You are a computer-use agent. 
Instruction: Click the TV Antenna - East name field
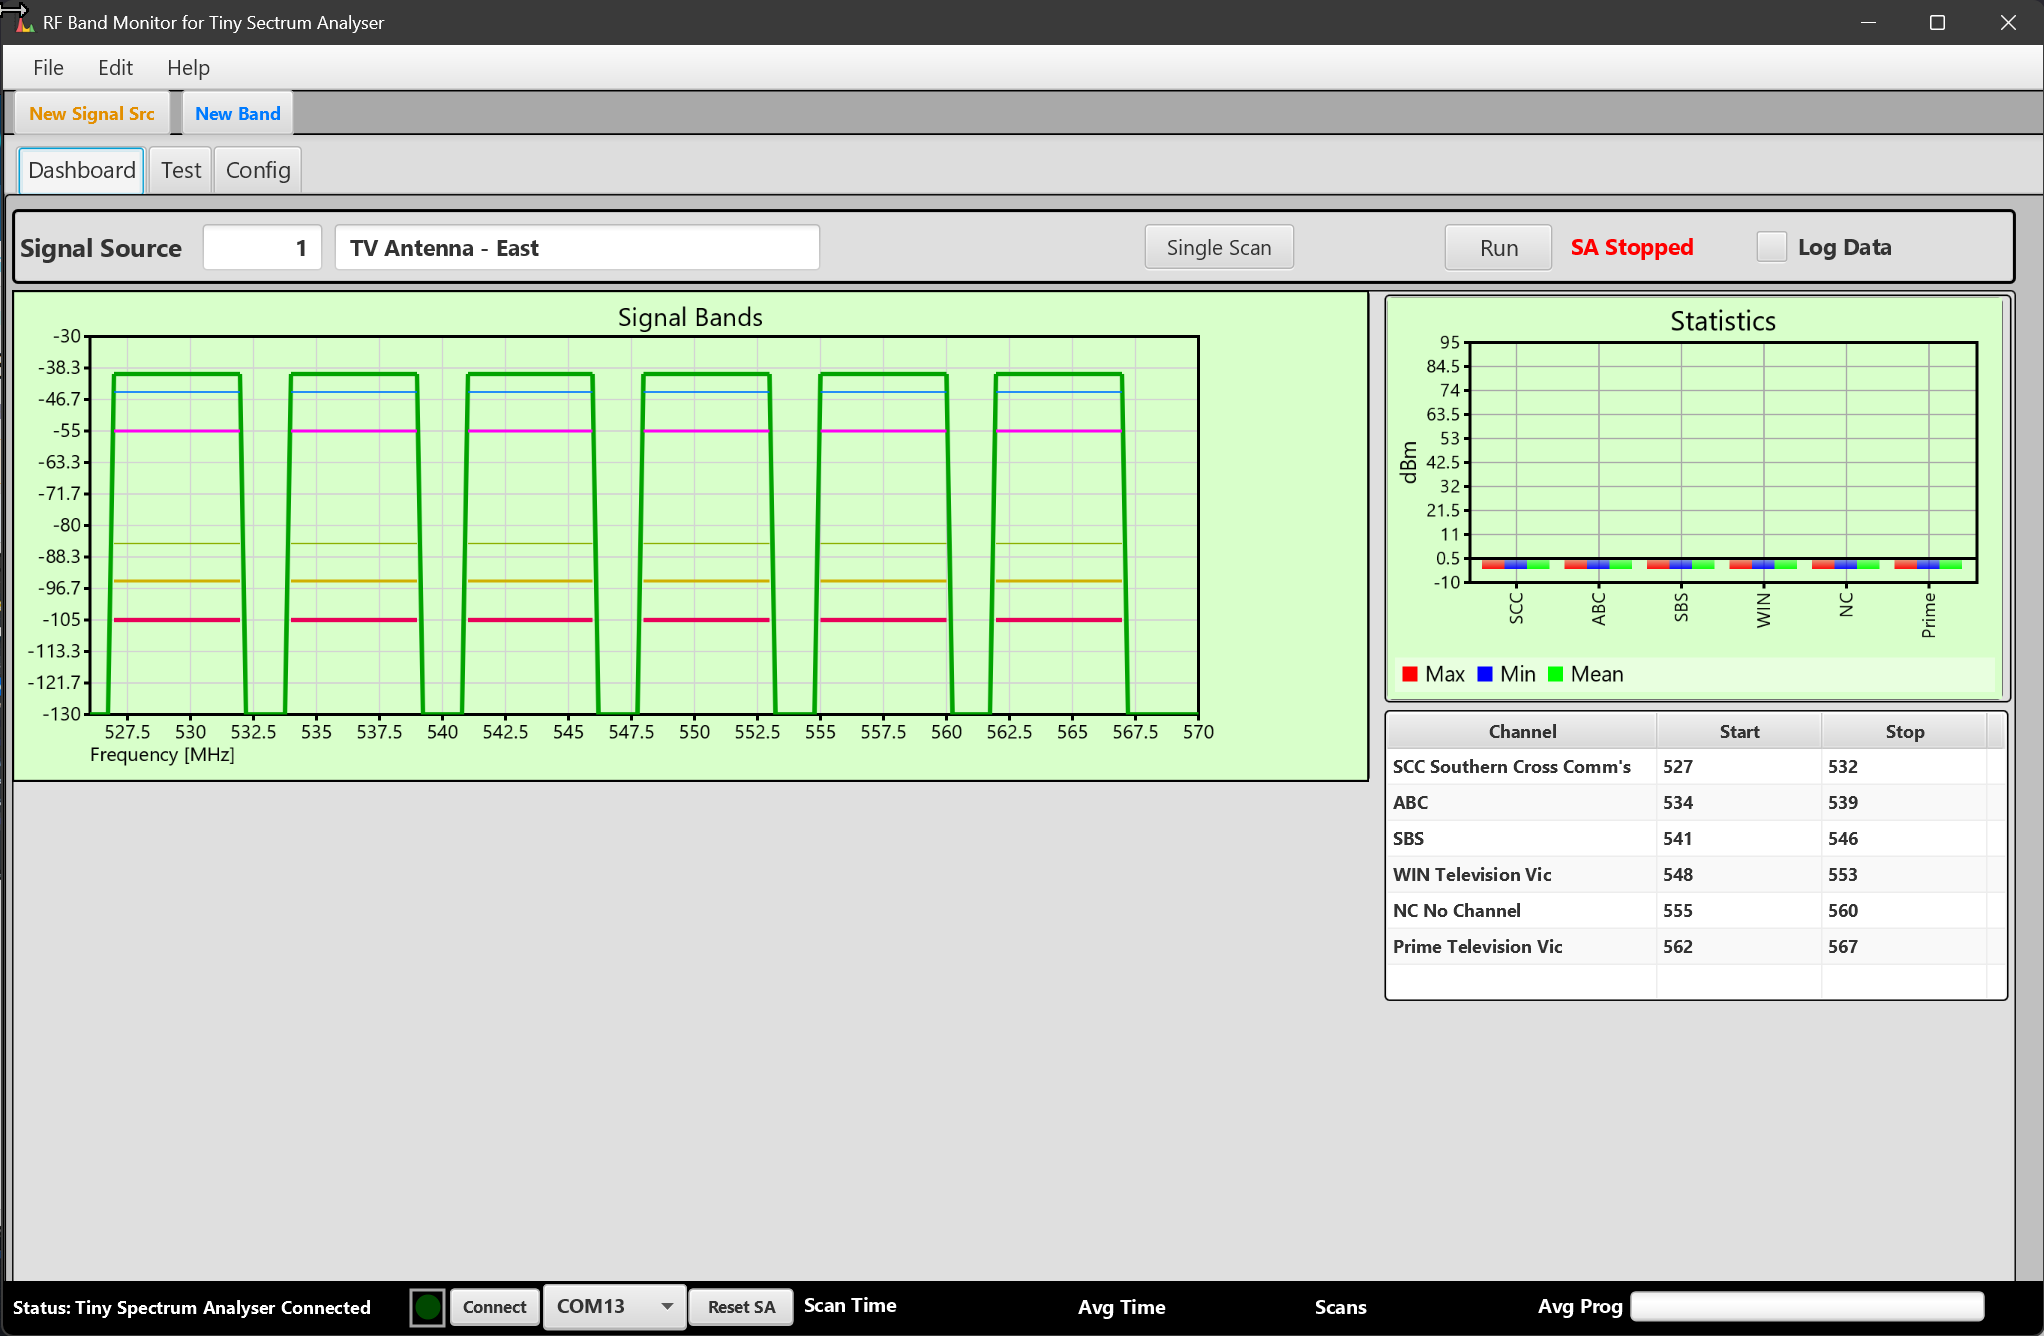coord(577,247)
